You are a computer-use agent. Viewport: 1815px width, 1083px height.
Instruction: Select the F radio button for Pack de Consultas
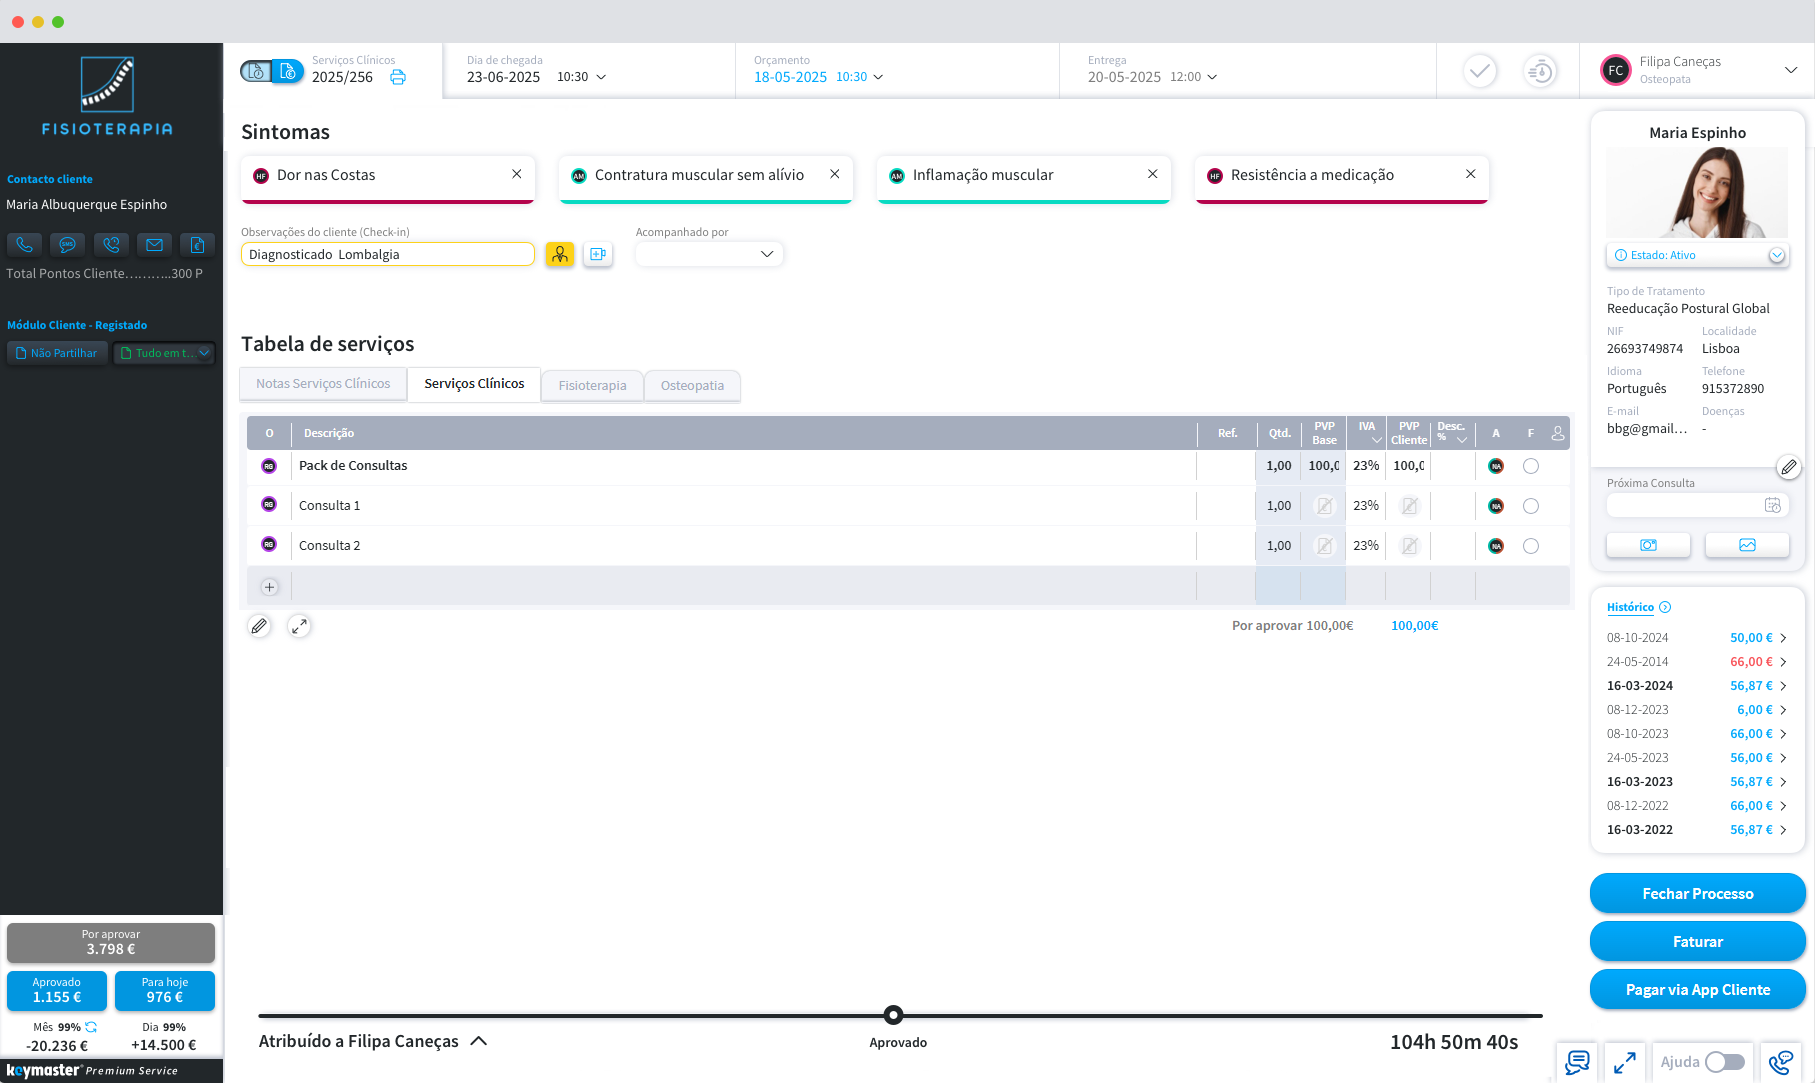(1530, 466)
